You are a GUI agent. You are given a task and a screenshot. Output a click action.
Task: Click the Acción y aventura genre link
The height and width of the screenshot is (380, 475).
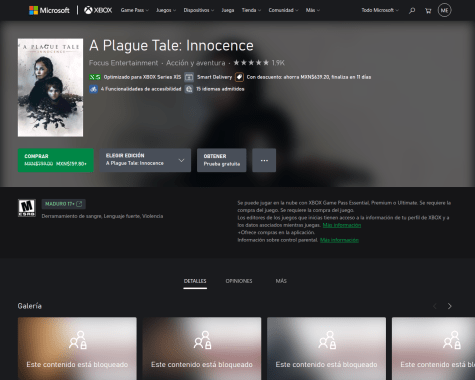pos(196,63)
